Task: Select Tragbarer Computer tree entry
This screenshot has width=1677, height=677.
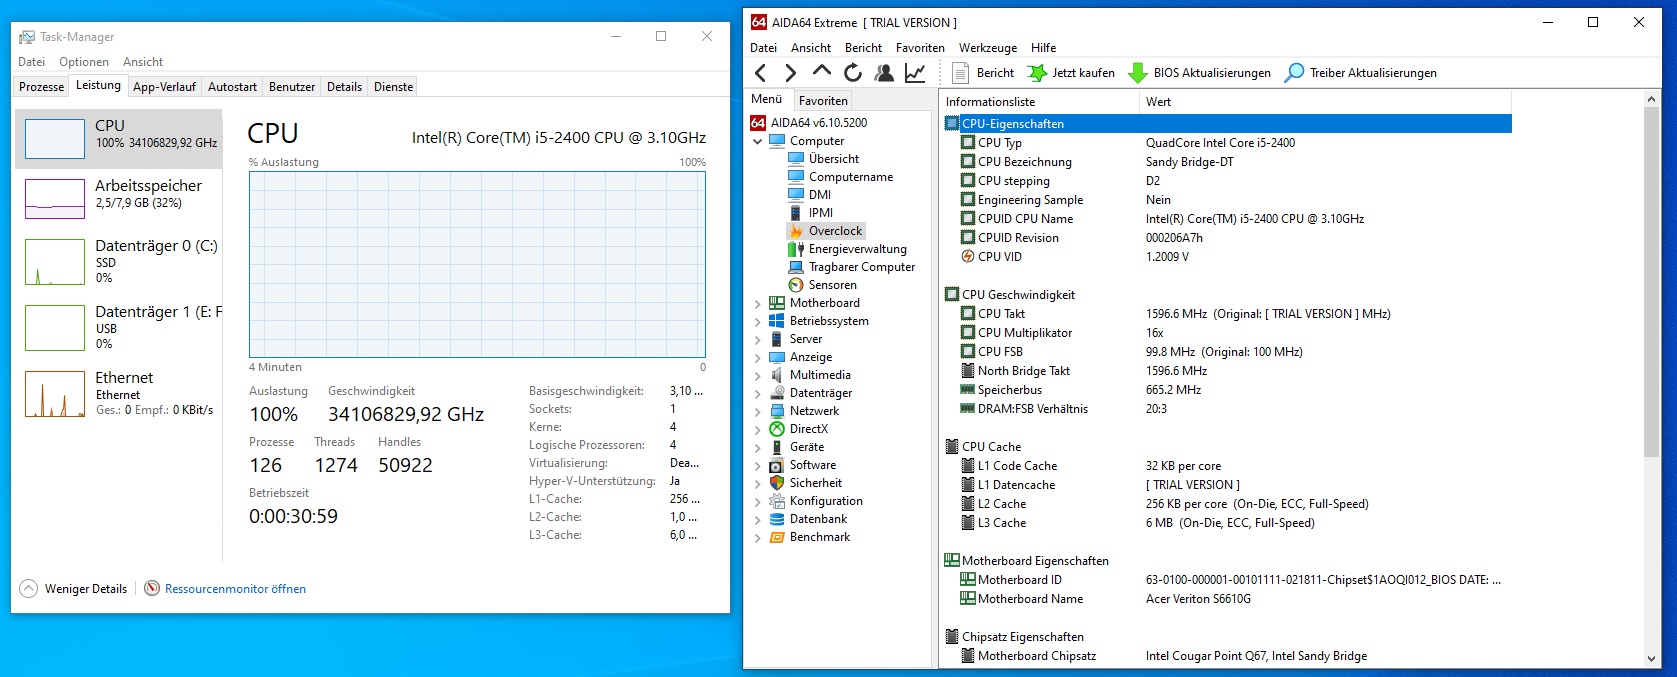Action: point(852,267)
